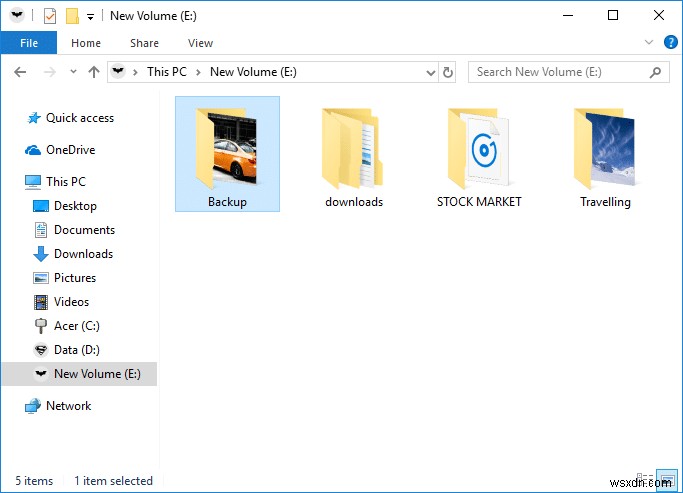Image resolution: width=683 pixels, height=493 pixels.
Task: Select the Backup folder name label
Action: coord(227,202)
